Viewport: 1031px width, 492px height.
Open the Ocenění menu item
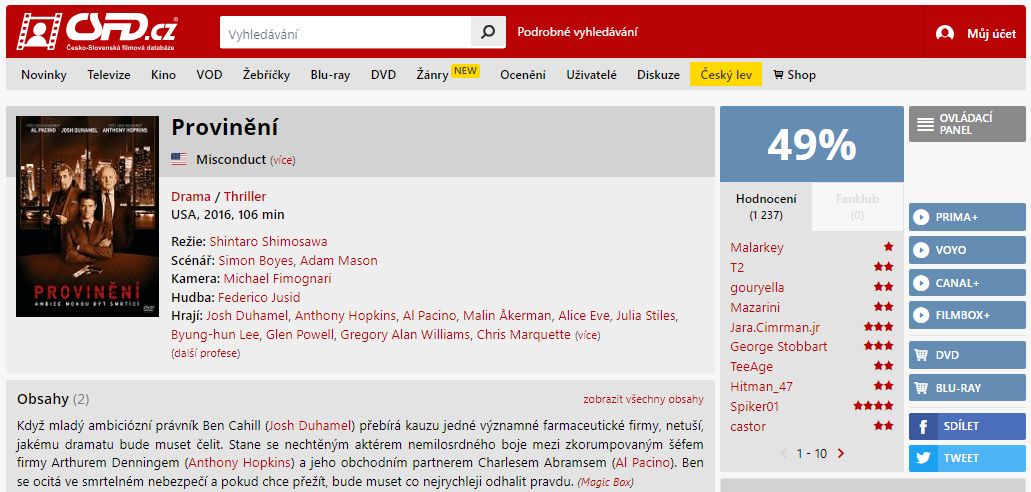(x=523, y=75)
